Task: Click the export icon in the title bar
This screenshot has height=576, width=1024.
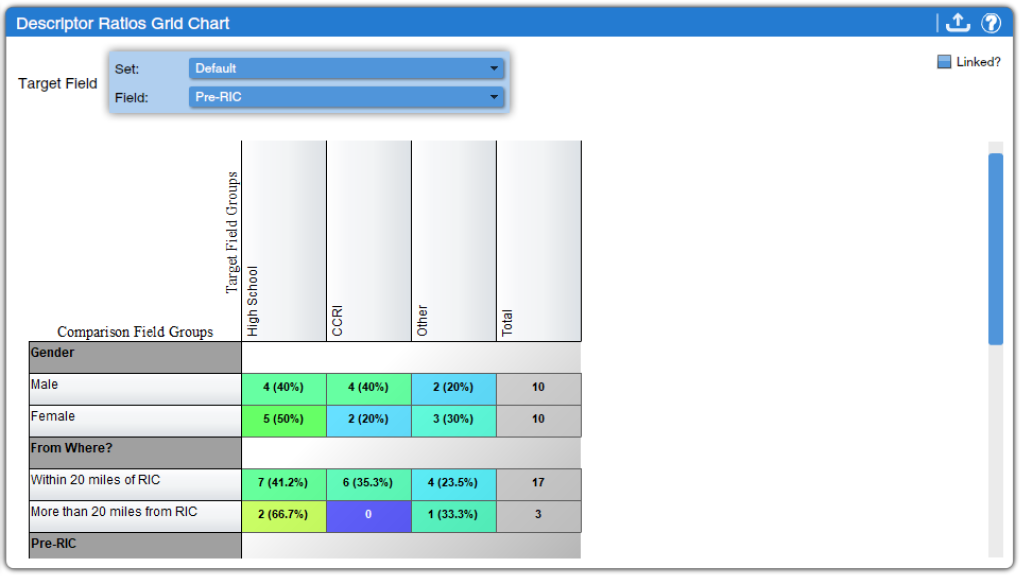Action: [x=957, y=22]
